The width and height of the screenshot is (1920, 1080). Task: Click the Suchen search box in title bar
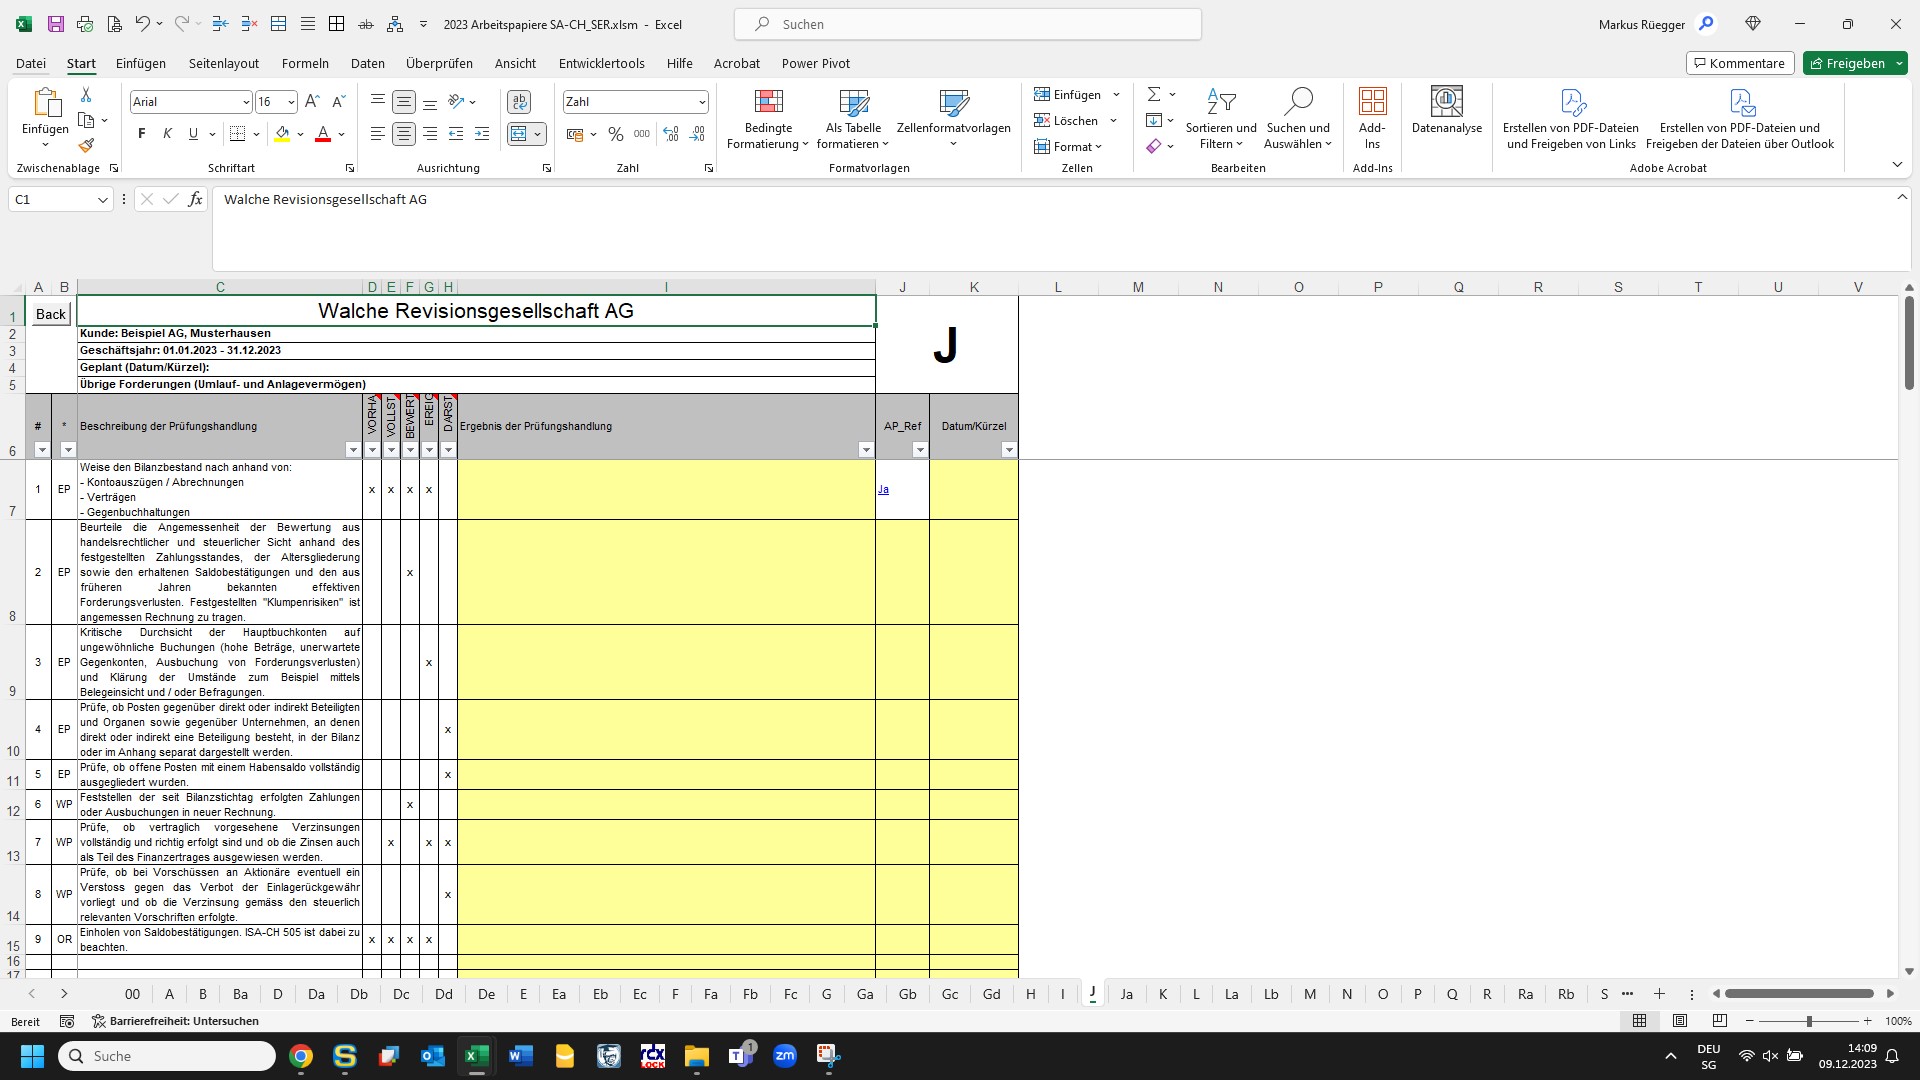pos(968,24)
